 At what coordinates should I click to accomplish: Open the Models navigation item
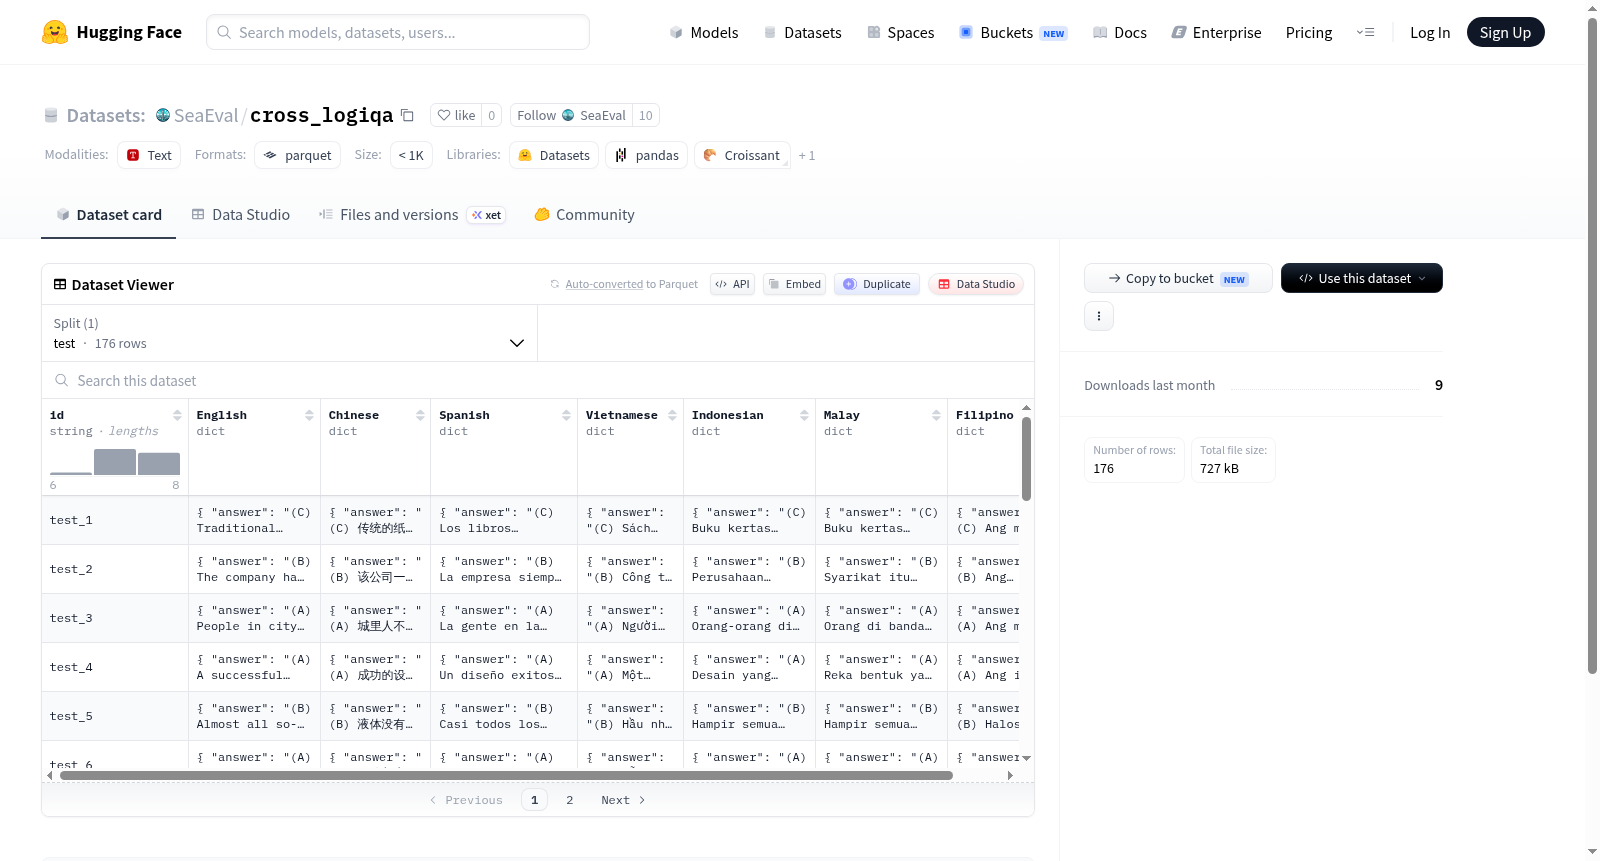[x=704, y=32]
